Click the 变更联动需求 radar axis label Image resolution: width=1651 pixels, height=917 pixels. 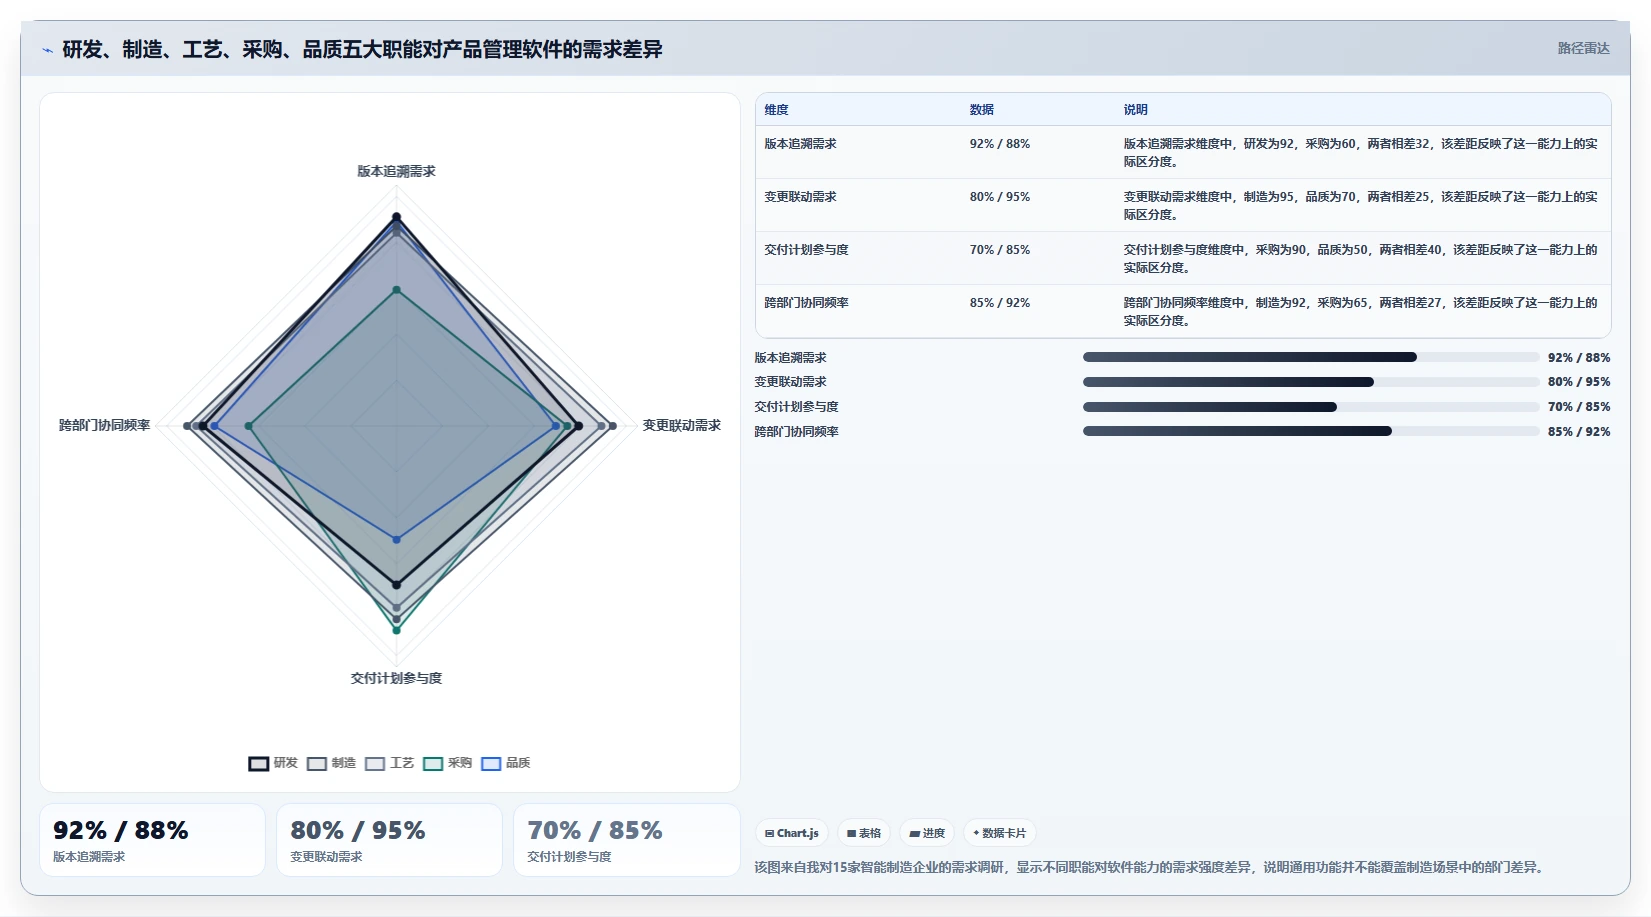pyautogui.click(x=681, y=426)
